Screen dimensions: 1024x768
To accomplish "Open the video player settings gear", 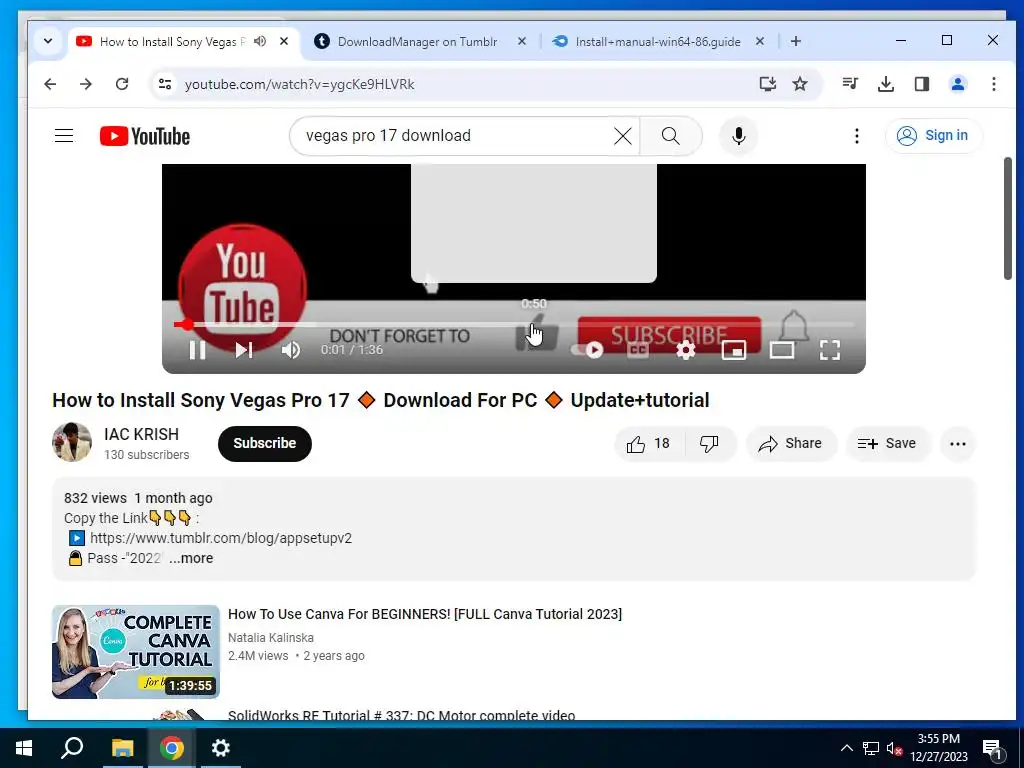I will [686, 350].
